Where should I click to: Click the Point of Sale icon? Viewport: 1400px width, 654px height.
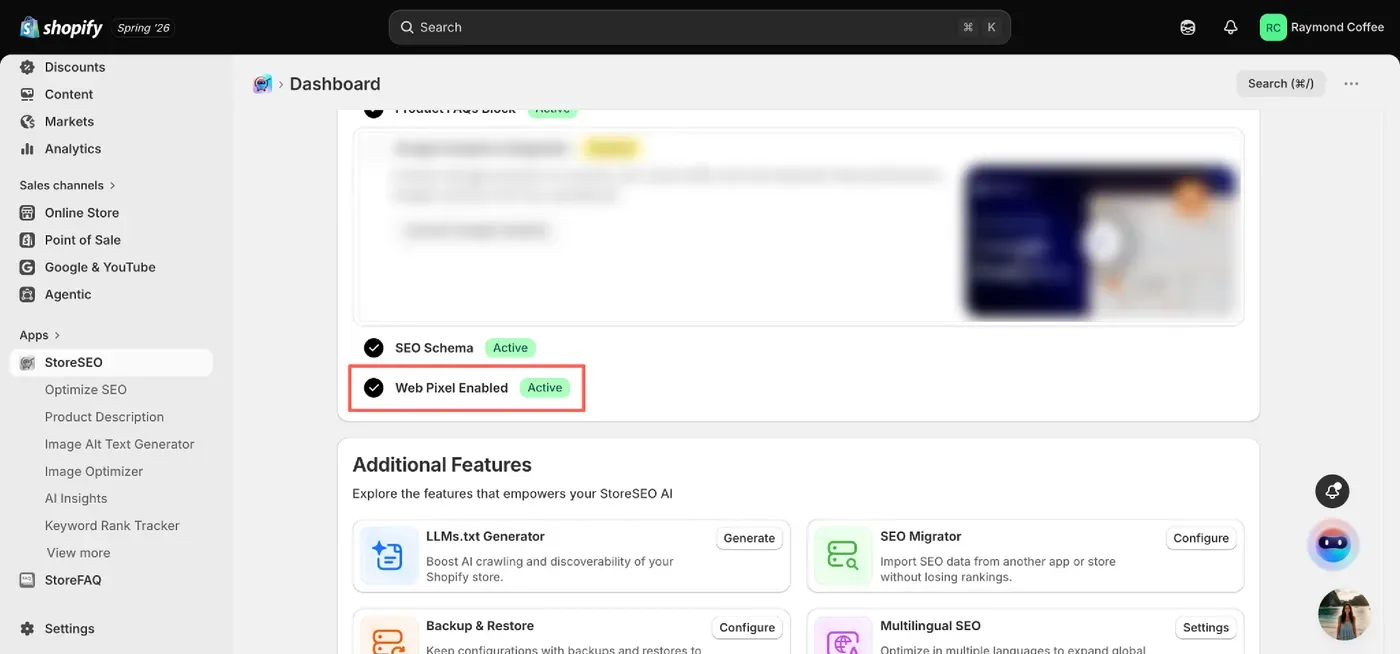click(27, 240)
